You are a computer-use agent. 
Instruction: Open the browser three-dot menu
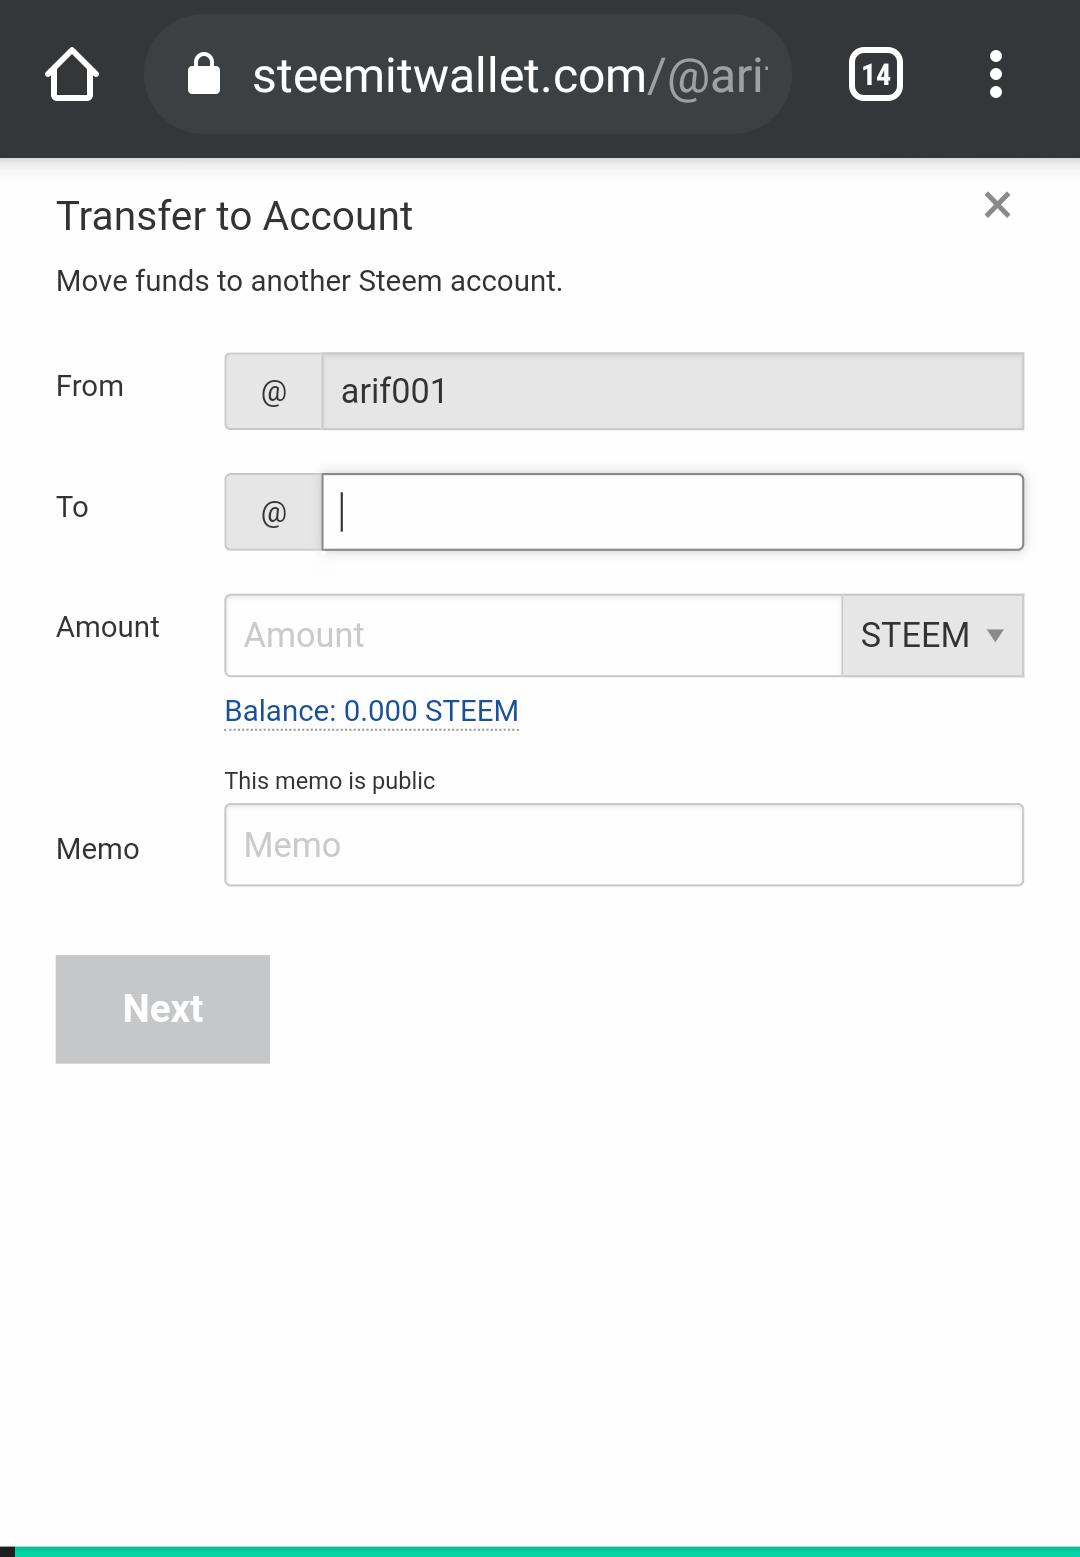coord(995,74)
